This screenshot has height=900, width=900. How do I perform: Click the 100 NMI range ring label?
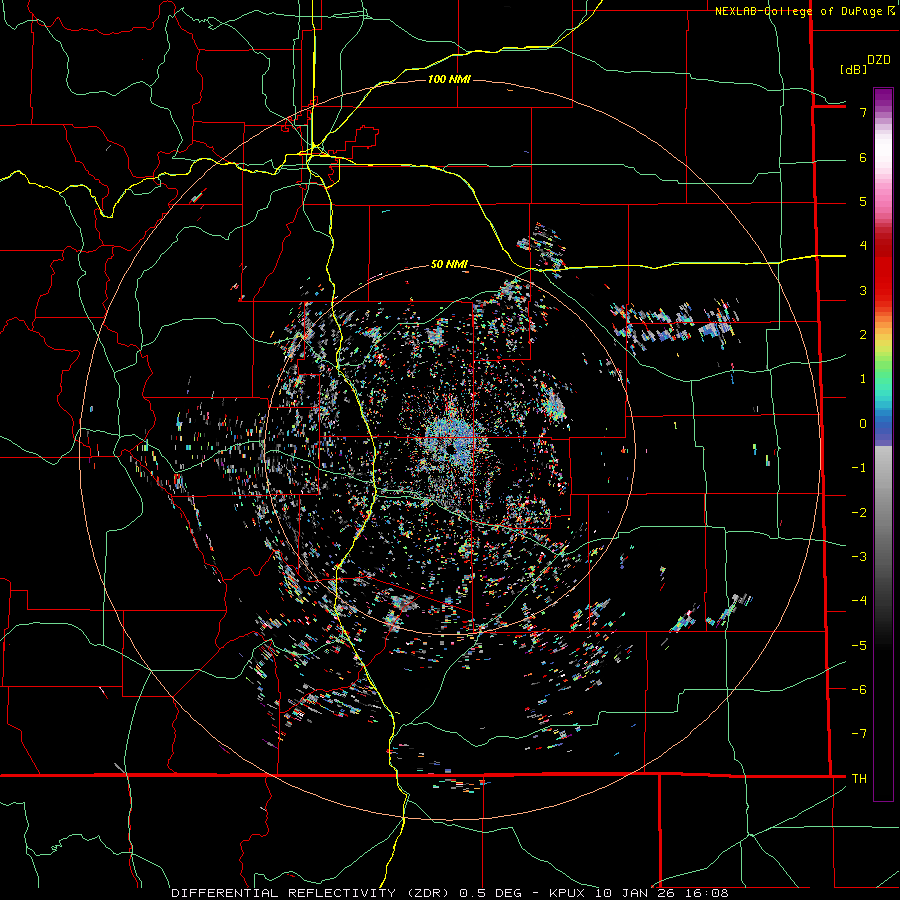(x=449, y=79)
